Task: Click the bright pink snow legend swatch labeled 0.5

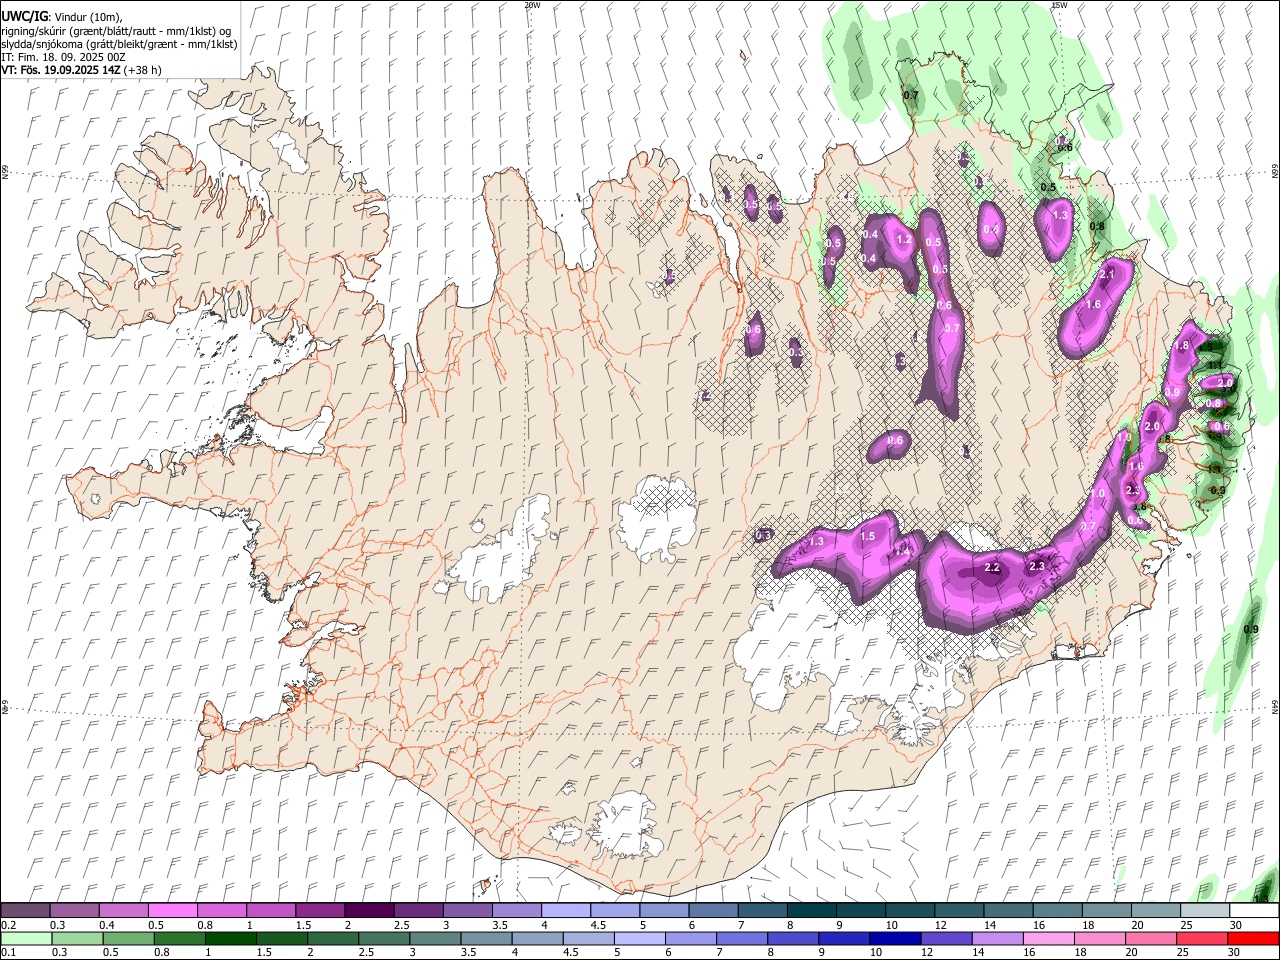Action: (x=172, y=910)
